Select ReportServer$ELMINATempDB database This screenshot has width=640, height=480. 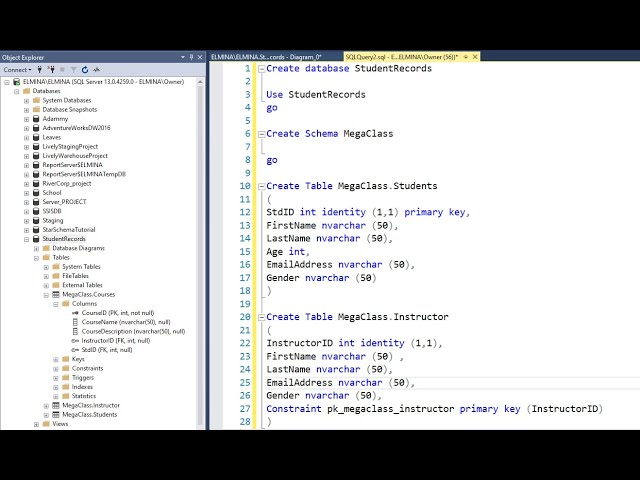(x=84, y=174)
